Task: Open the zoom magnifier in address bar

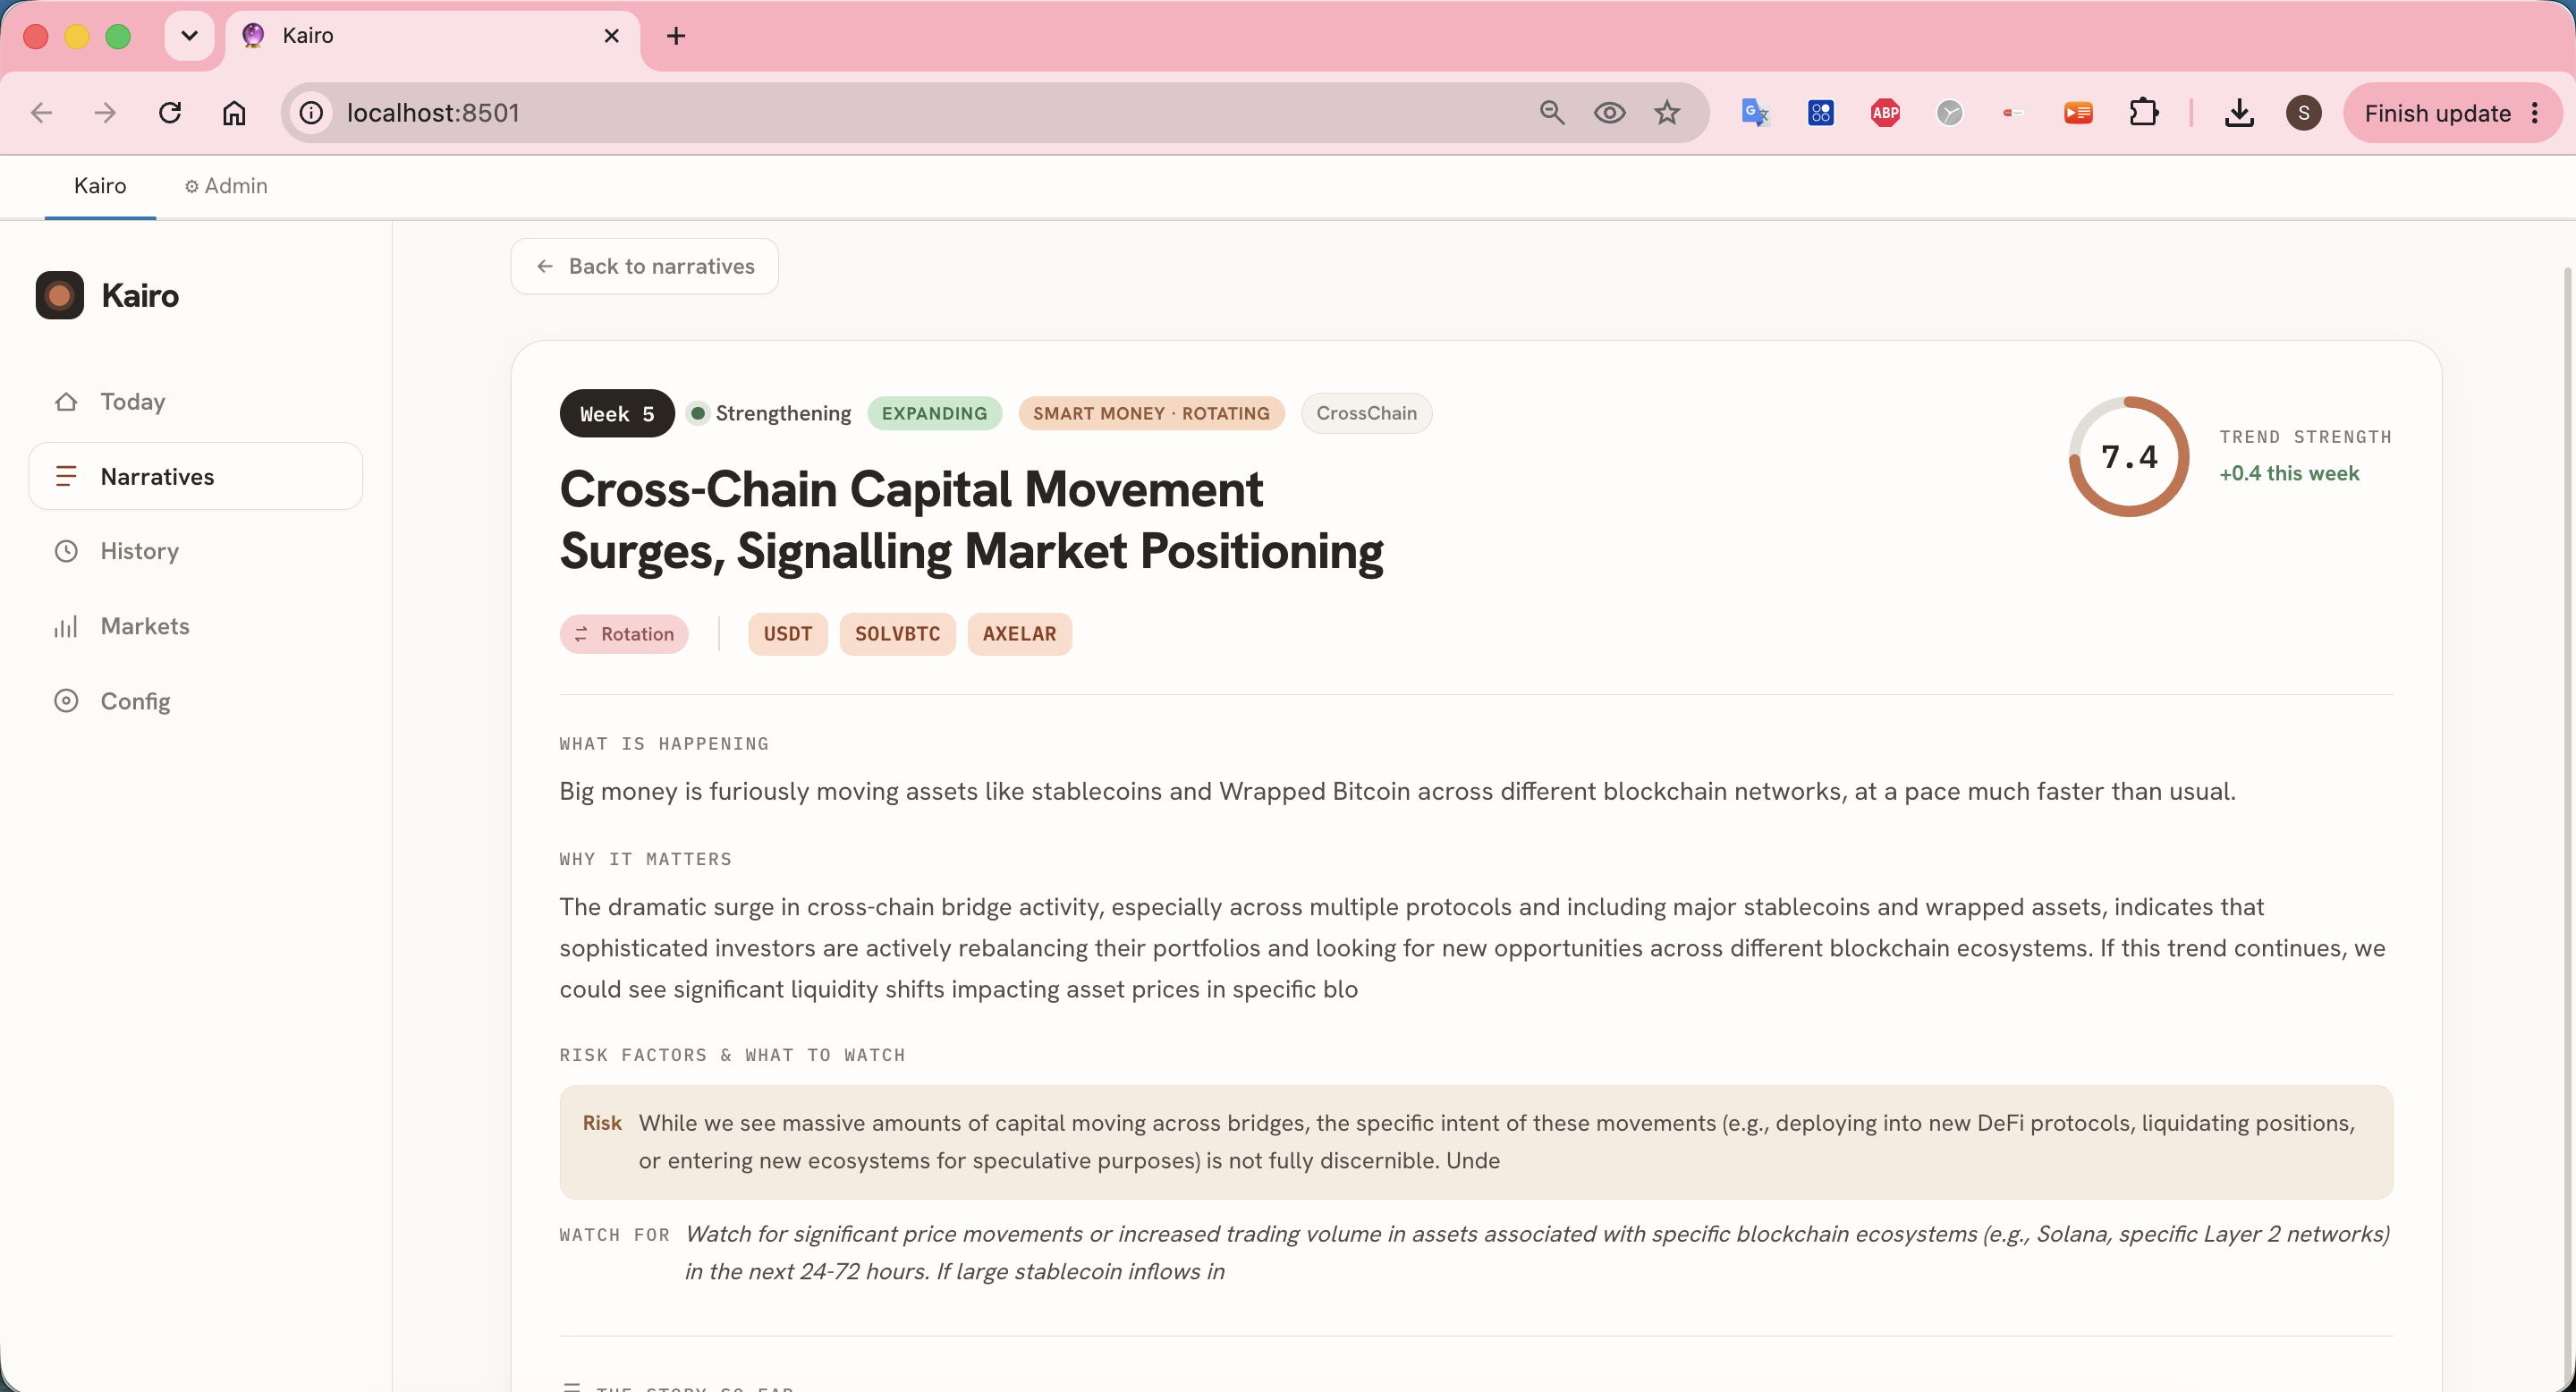Action: pos(1551,113)
